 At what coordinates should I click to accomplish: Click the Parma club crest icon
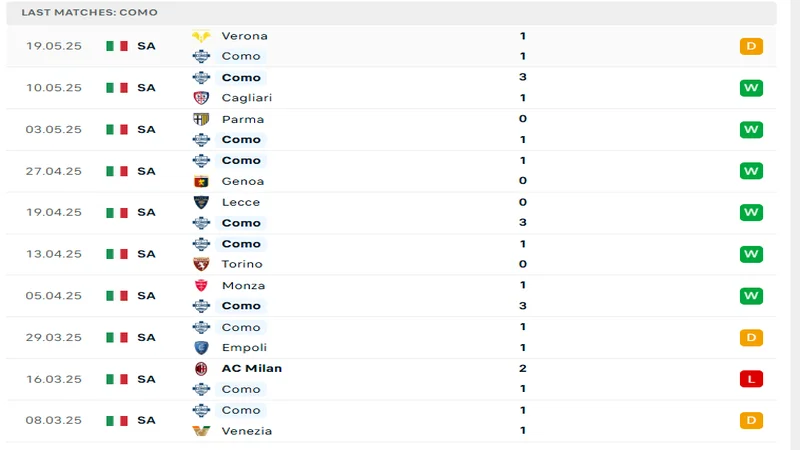(x=201, y=119)
